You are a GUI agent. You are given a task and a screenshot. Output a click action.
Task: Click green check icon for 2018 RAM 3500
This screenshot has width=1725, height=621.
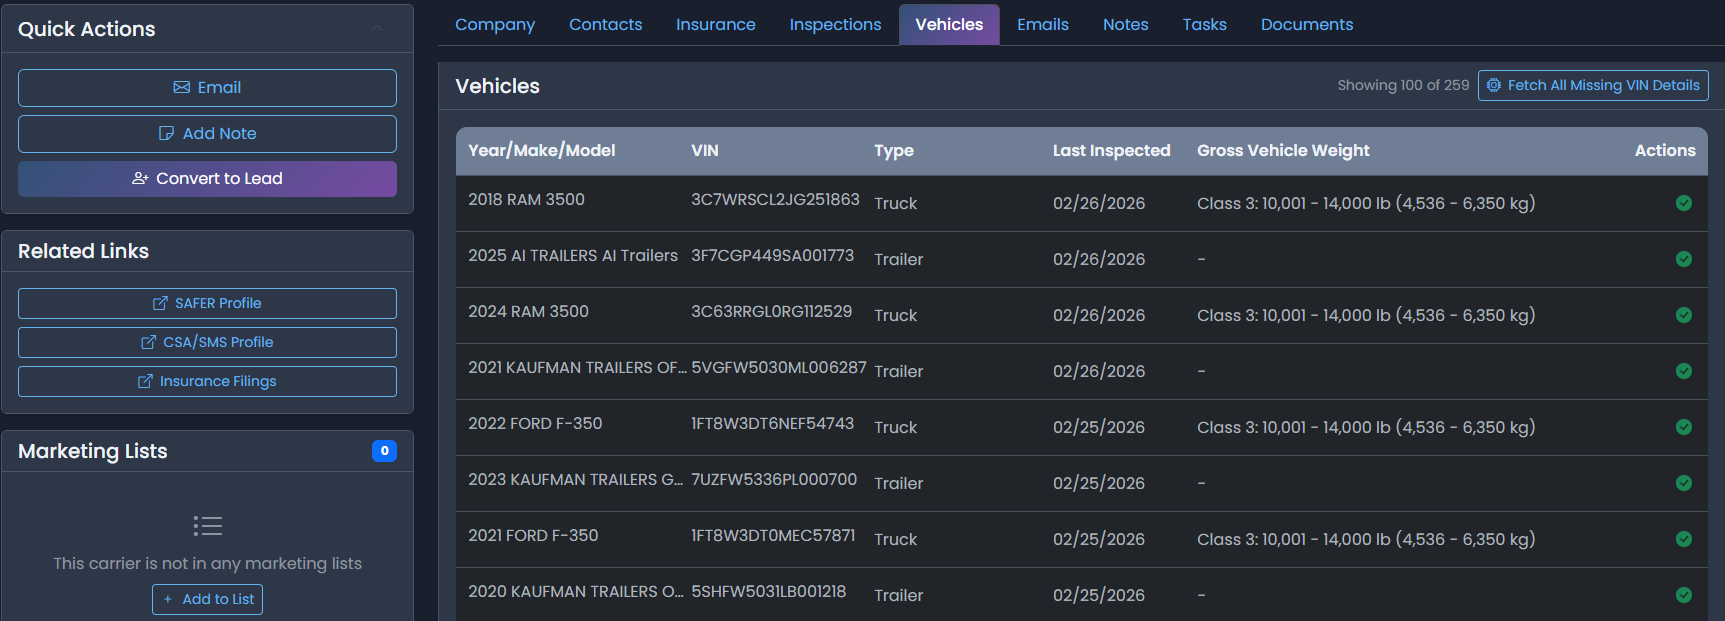(1683, 203)
